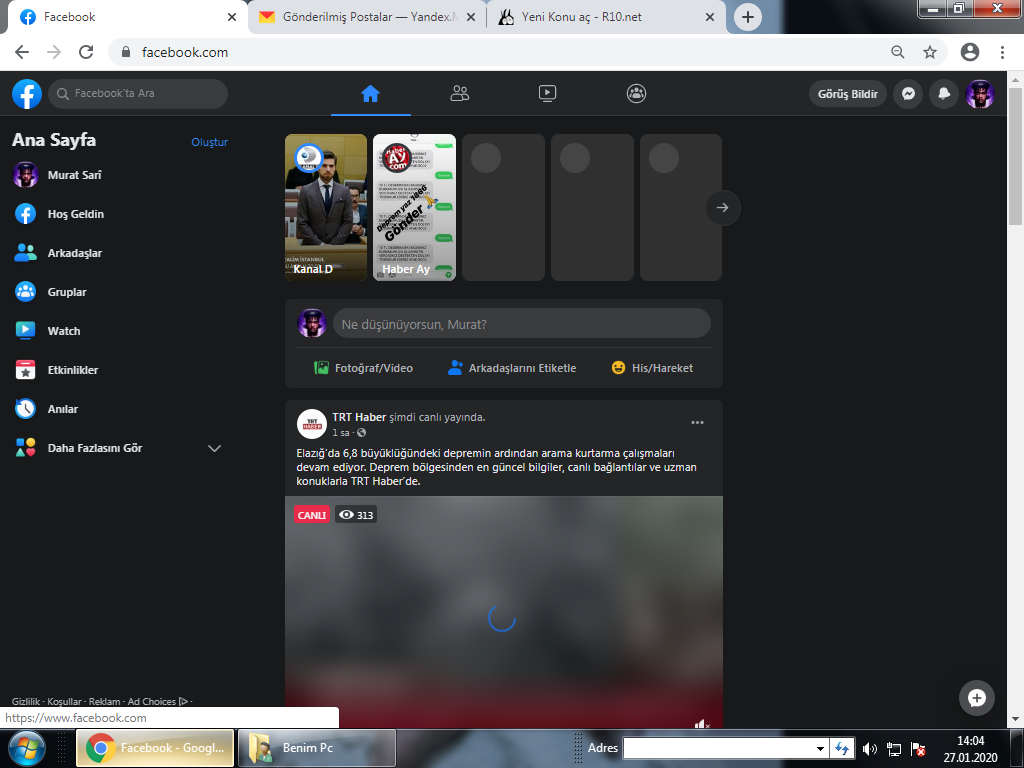Open Chrome three-dot menu
The image size is (1024, 768).
pyautogui.click(x=1002, y=52)
